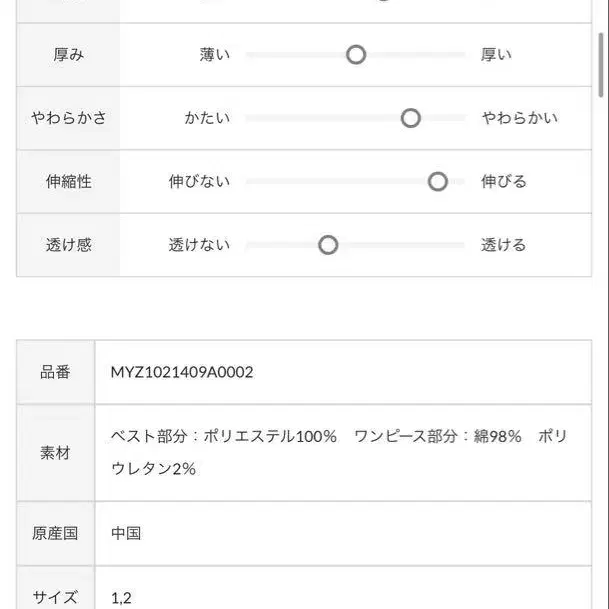Click the 原産国 header cell

point(56,533)
